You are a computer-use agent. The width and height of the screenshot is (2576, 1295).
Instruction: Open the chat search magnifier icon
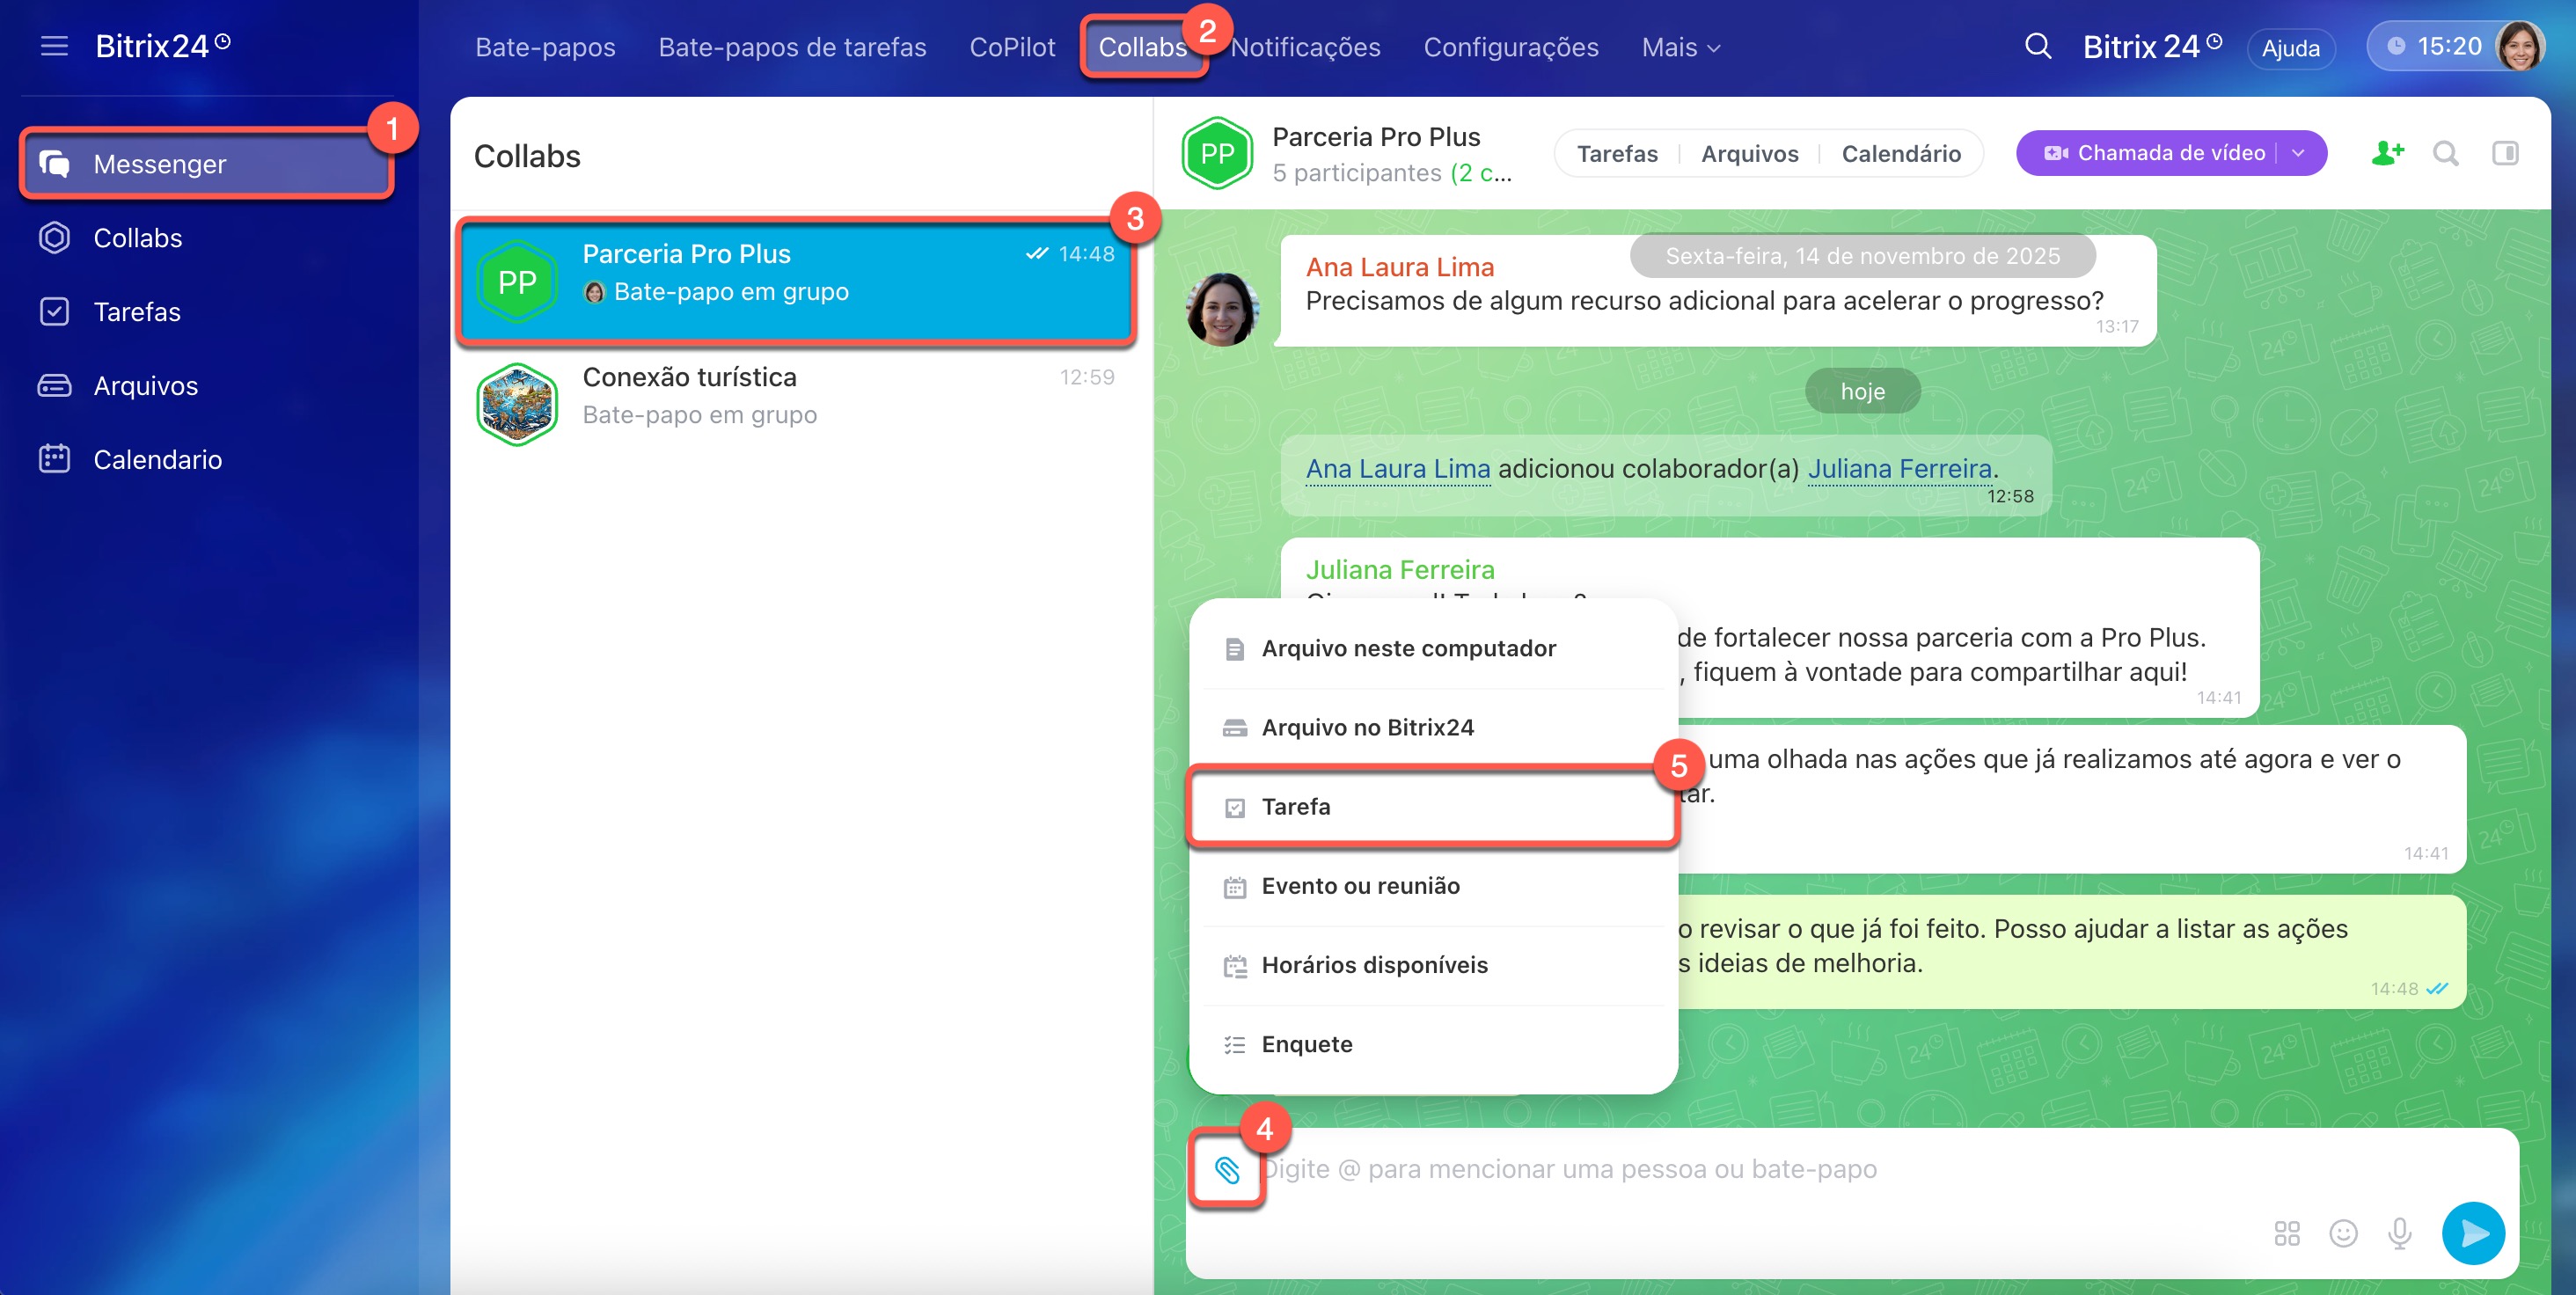pos(2445,153)
